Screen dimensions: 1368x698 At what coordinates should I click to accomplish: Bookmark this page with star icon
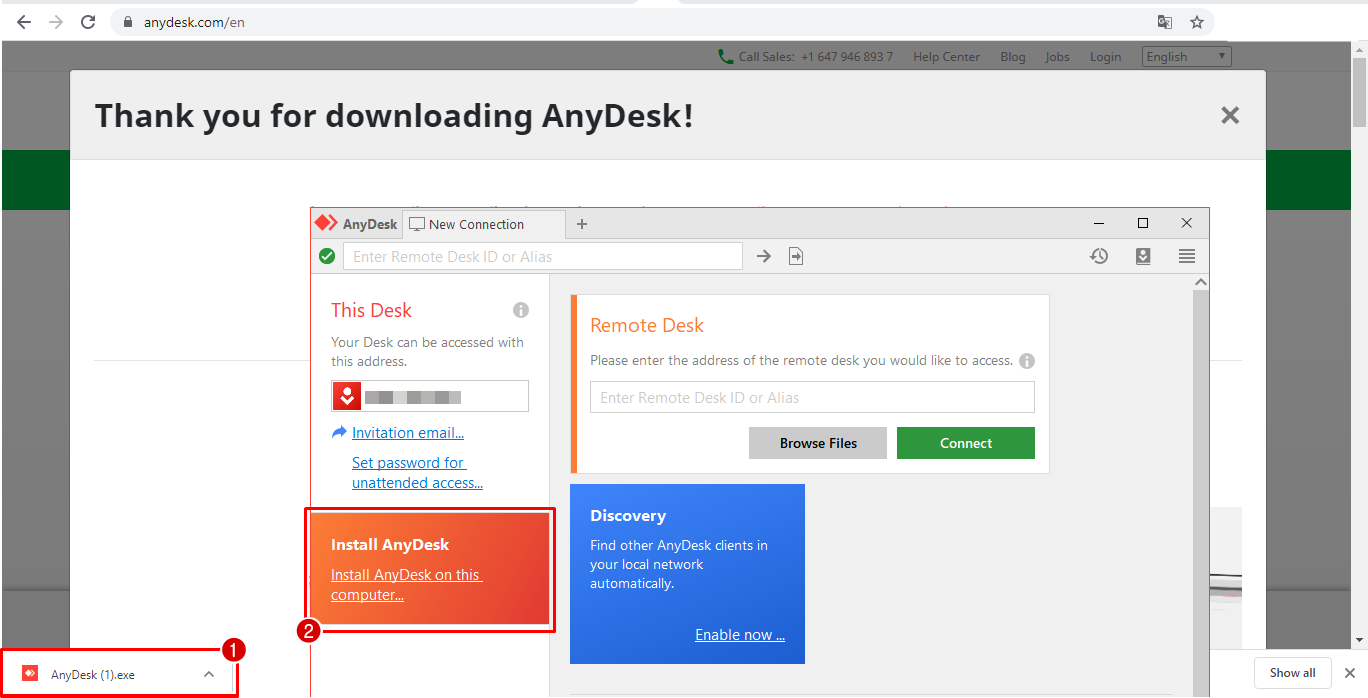(x=1197, y=22)
